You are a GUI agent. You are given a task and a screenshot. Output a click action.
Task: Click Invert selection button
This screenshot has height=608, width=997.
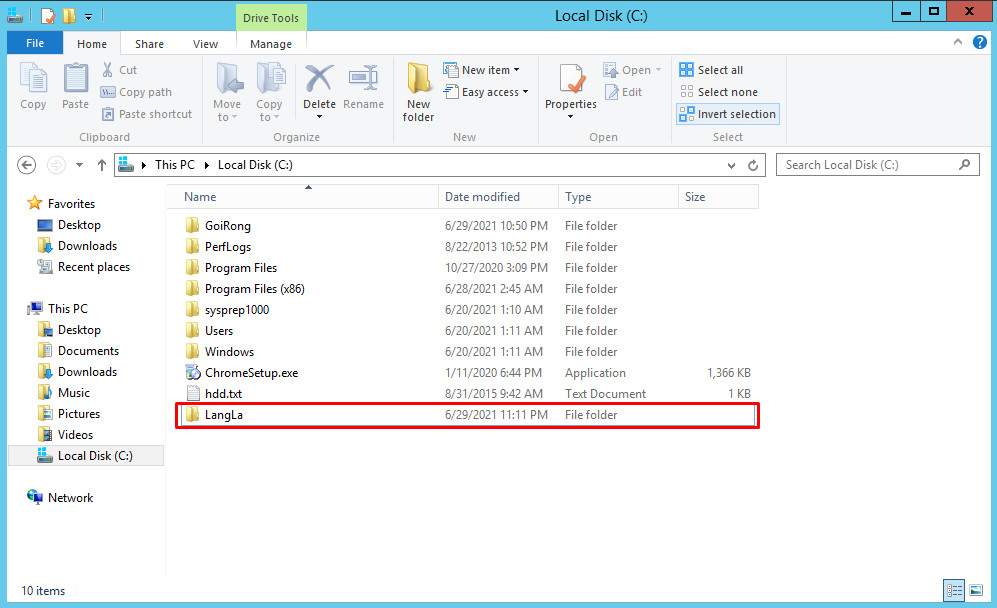click(x=727, y=114)
